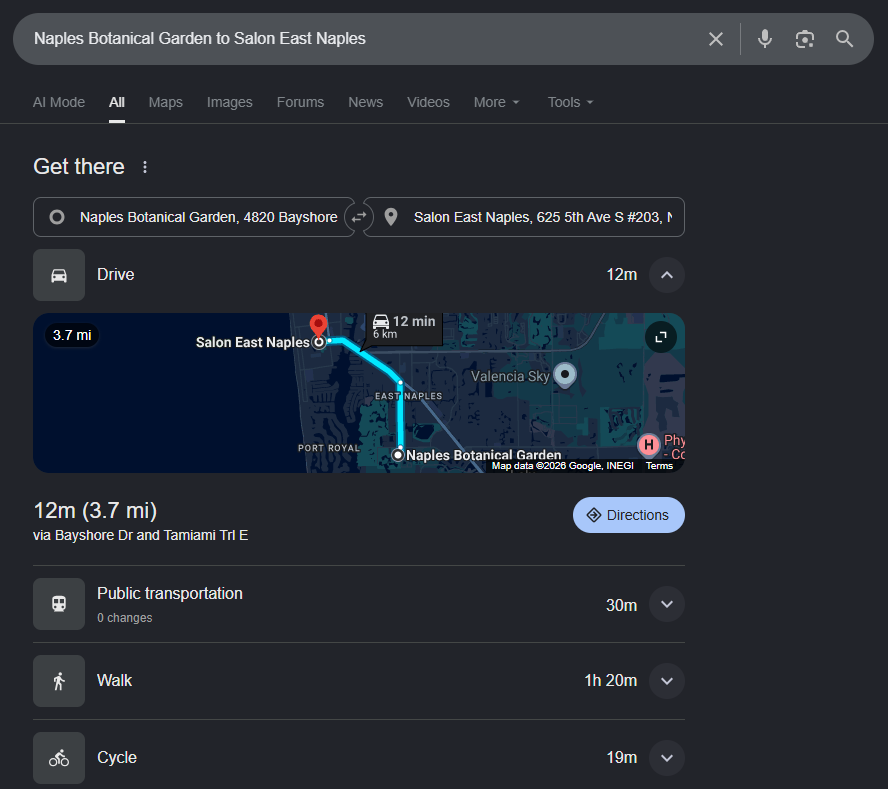Expand the Cycle route option
This screenshot has height=789, width=888.
667,758
